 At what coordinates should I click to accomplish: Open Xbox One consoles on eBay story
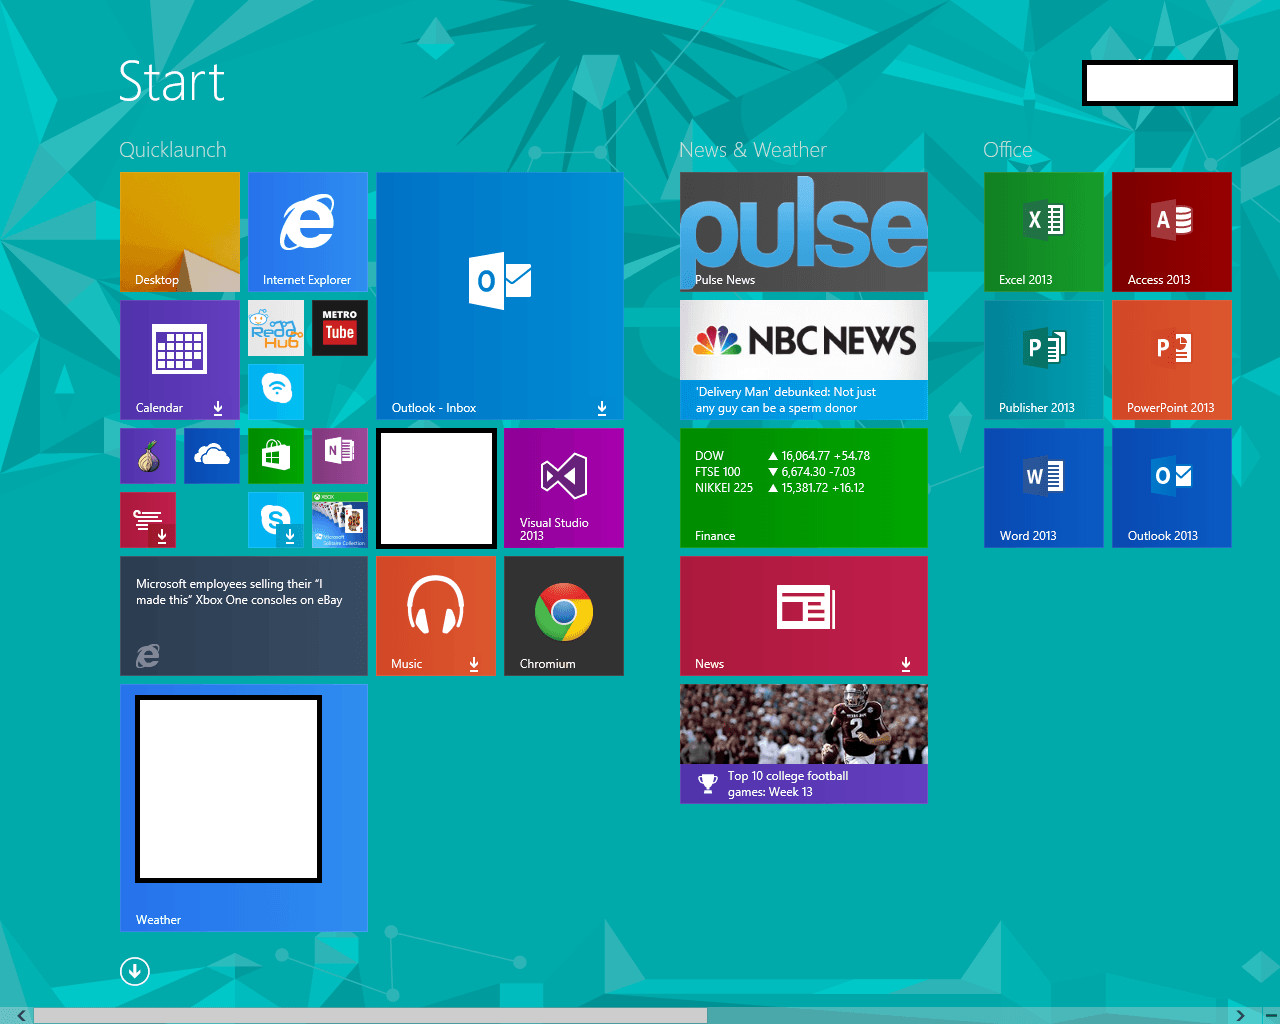tap(244, 616)
